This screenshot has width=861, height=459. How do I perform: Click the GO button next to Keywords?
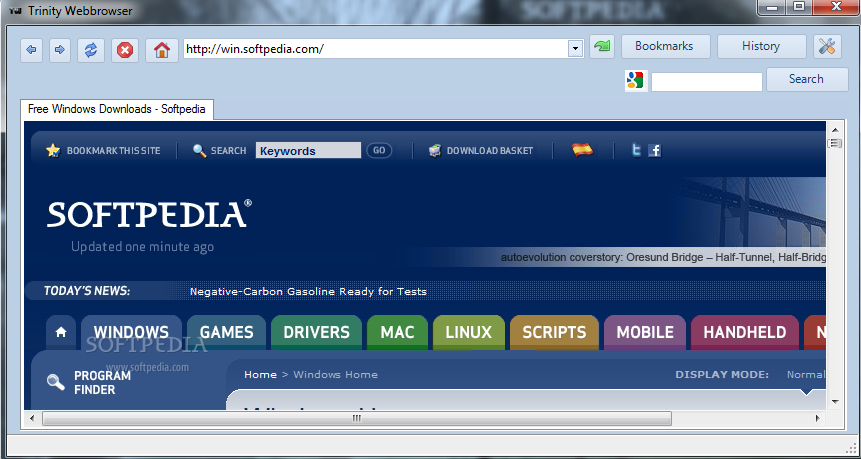(x=379, y=150)
